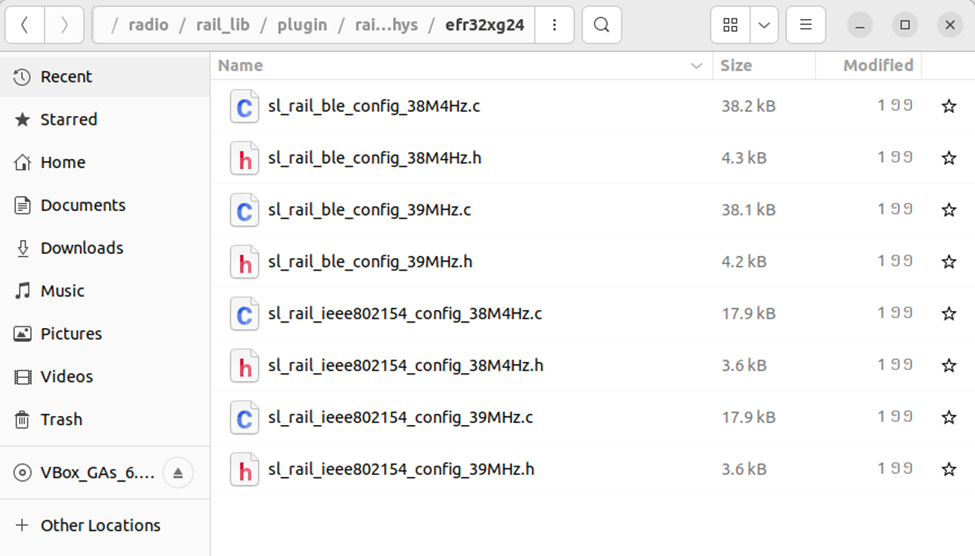Click the search magnifier icon
This screenshot has height=556, width=975.
tap(601, 25)
